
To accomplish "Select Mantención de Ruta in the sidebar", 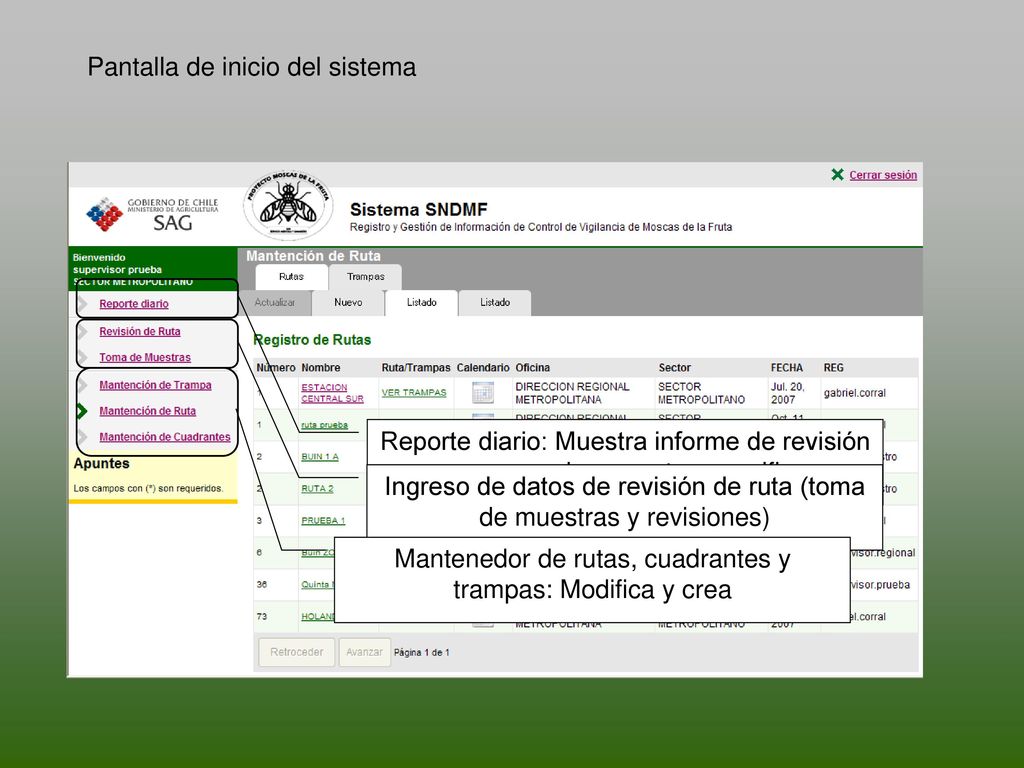I will [x=148, y=411].
